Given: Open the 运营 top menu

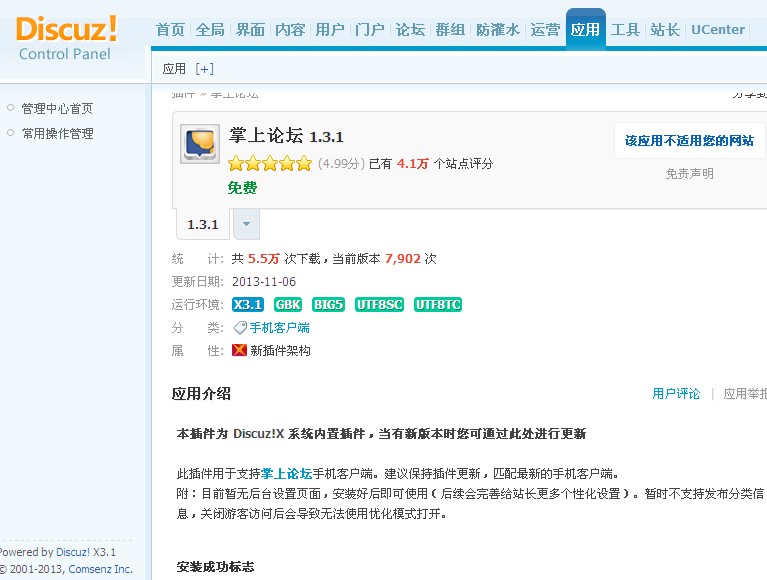Looking at the screenshot, I should point(545,30).
